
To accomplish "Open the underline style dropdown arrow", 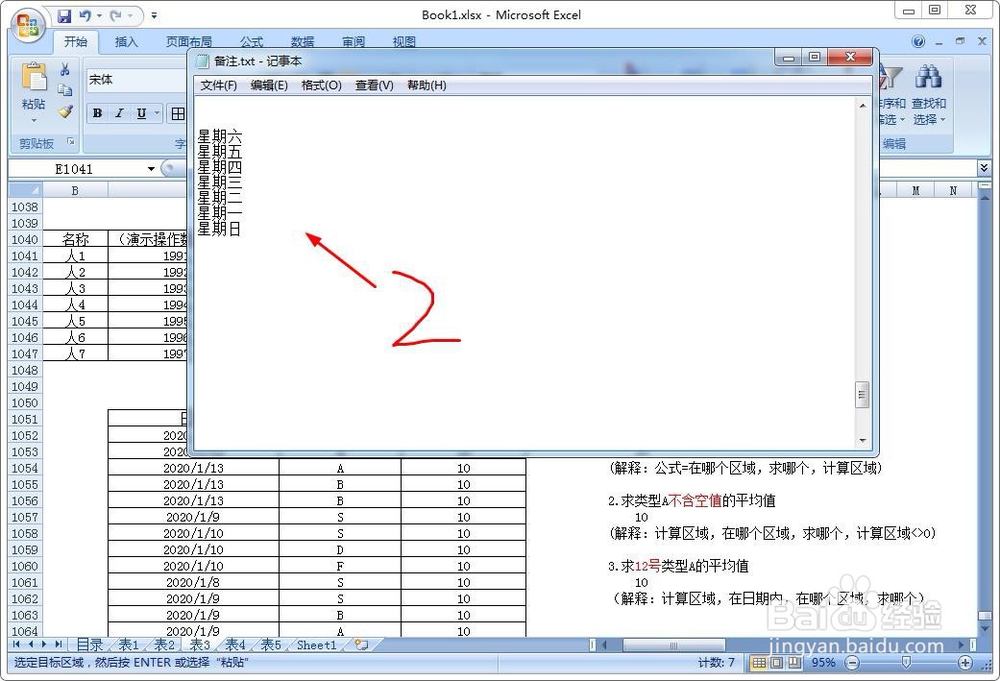I will (x=157, y=114).
